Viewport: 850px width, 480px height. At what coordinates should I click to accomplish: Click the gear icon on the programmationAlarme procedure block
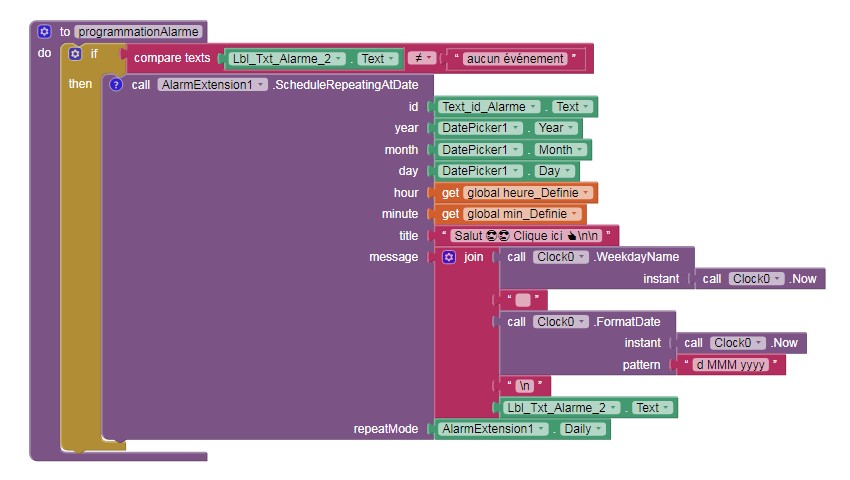point(43,31)
